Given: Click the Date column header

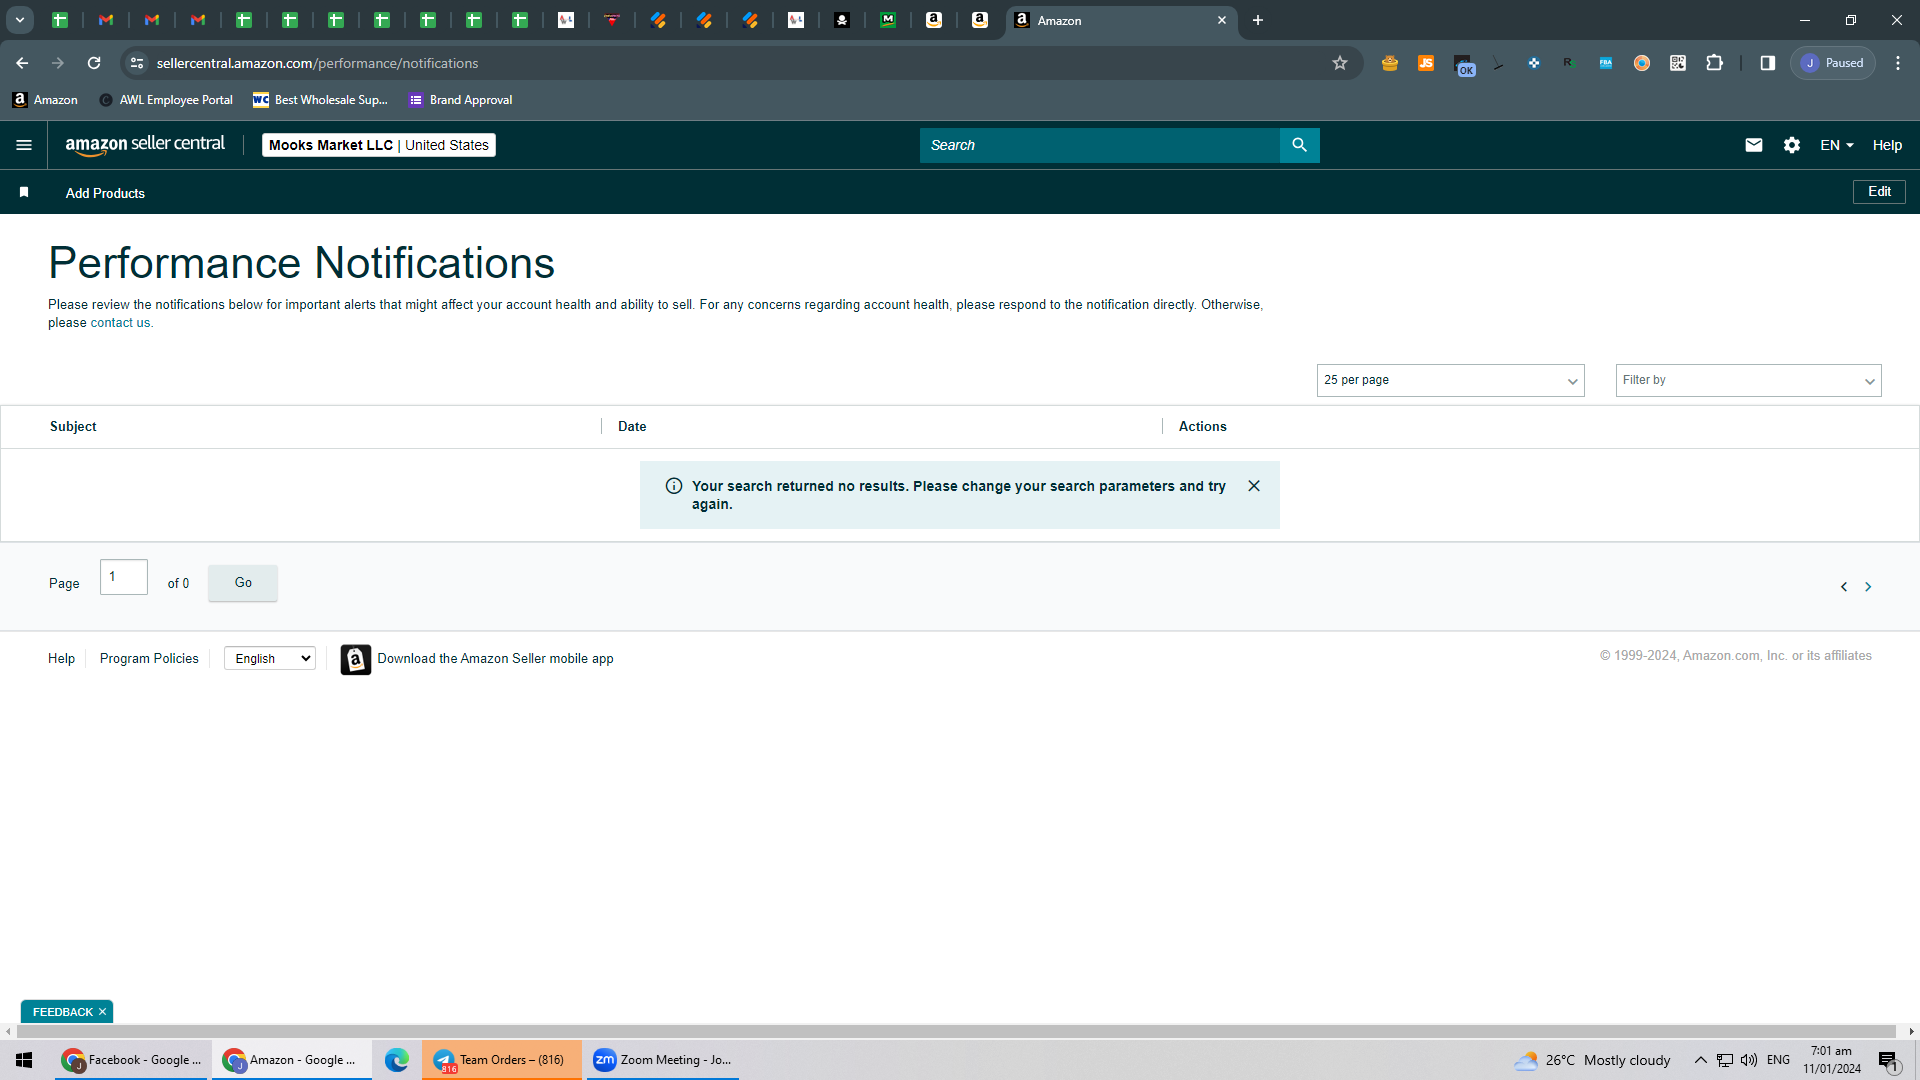Looking at the screenshot, I should (632, 426).
